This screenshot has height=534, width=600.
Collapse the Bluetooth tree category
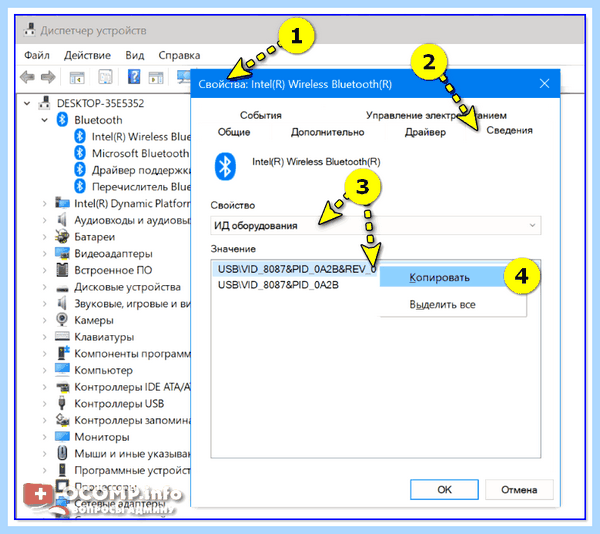[45, 120]
